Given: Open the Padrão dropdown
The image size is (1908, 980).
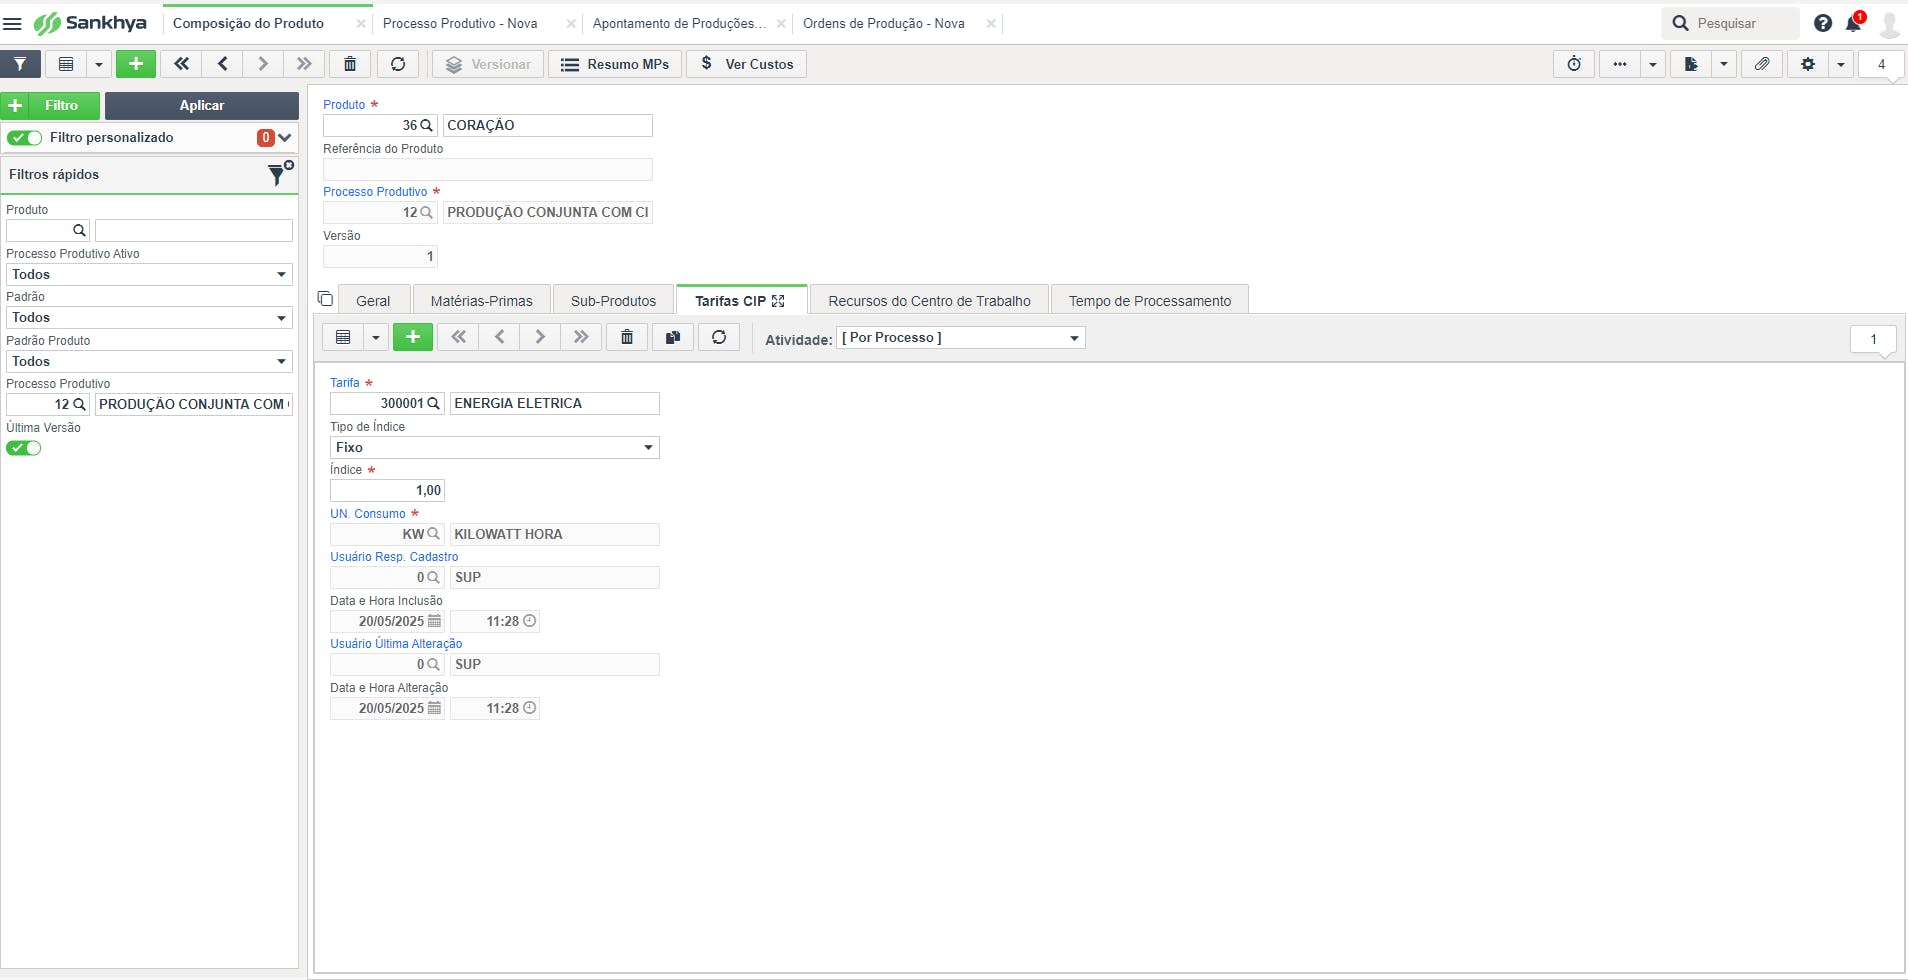Looking at the screenshot, I should pos(149,317).
